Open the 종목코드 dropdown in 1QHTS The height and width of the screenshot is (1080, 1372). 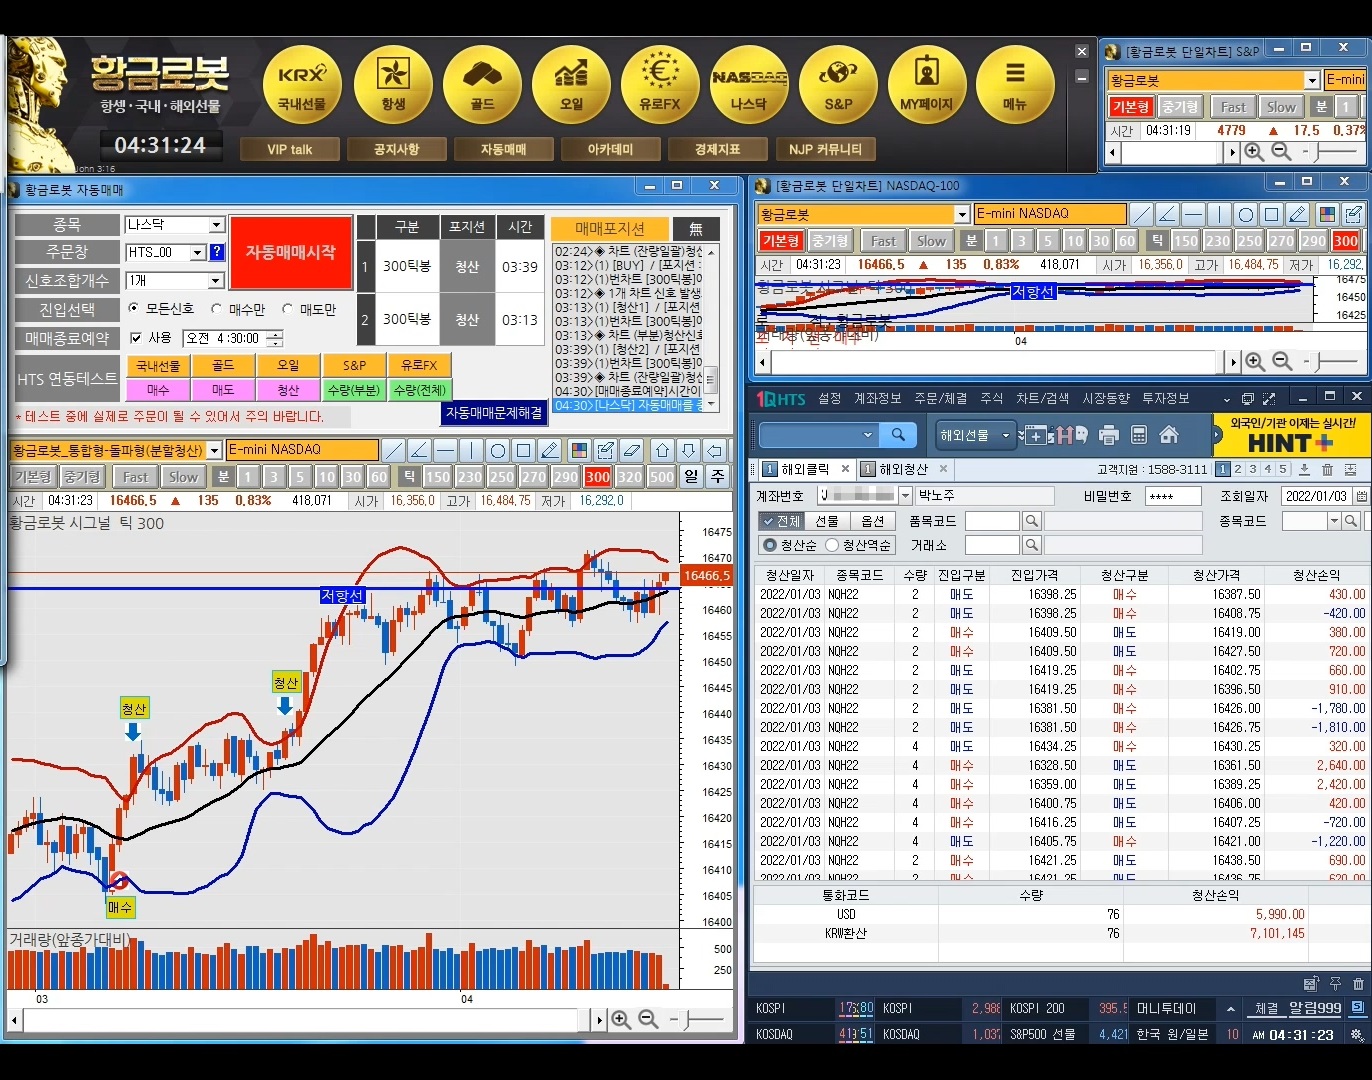(x=1333, y=521)
